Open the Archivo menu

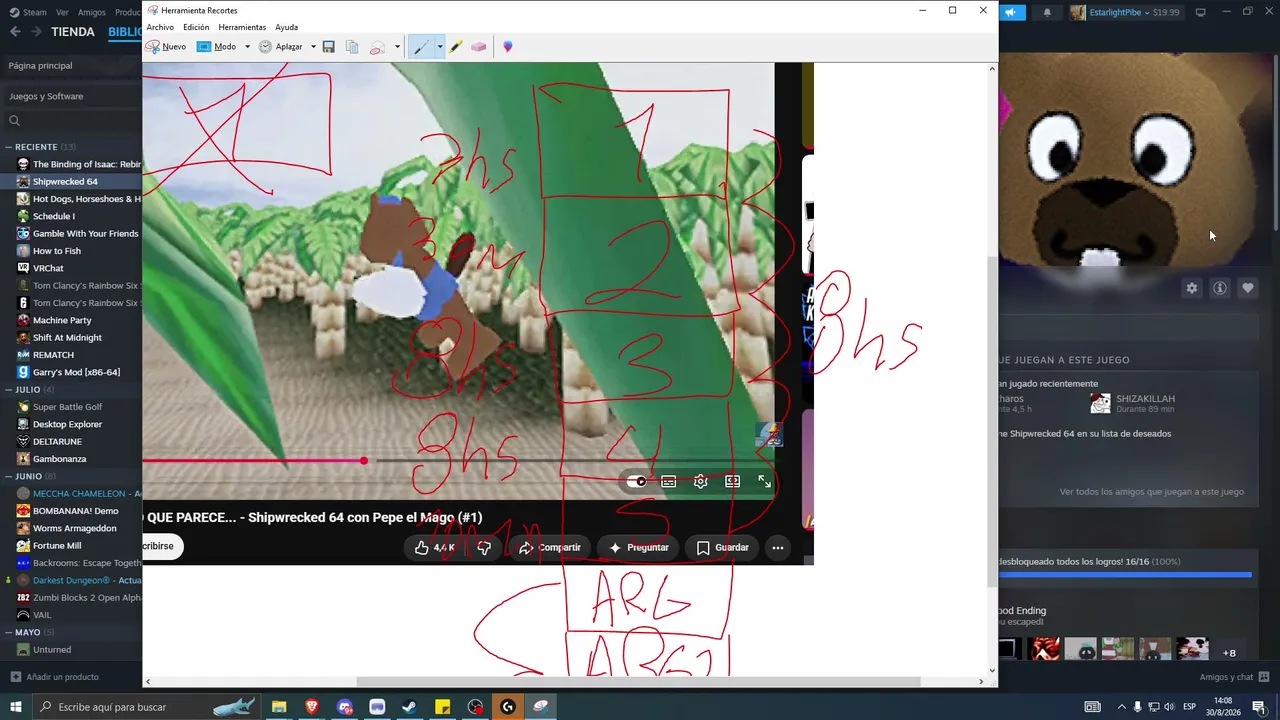(x=160, y=27)
